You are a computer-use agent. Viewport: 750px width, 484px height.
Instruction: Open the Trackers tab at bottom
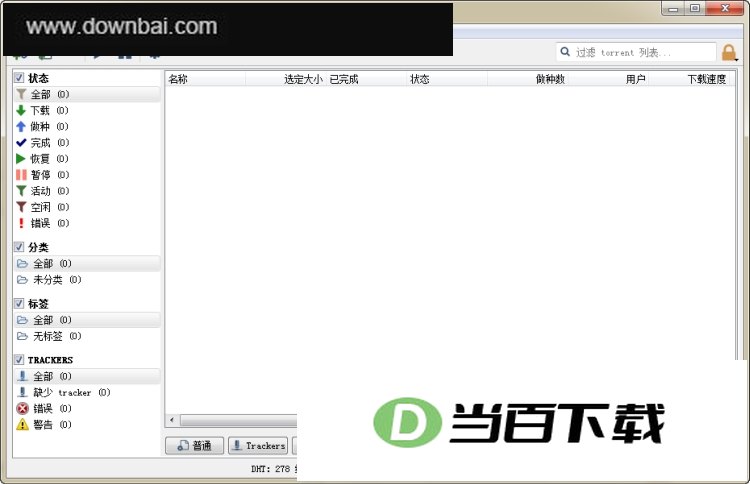(x=258, y=446)
